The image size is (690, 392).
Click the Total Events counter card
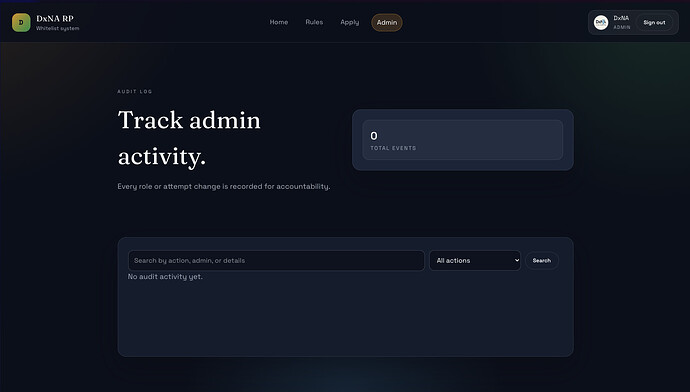point(462,140)
